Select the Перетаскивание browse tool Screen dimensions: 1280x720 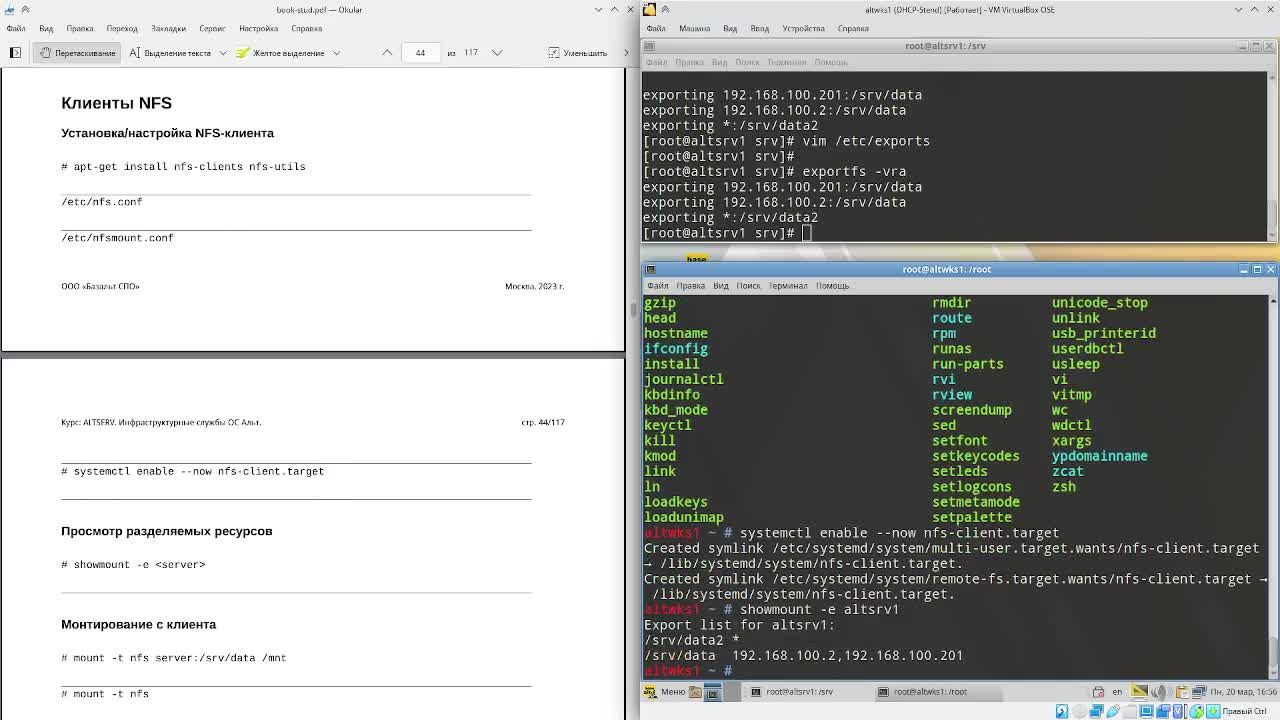[x=78, y=52]
